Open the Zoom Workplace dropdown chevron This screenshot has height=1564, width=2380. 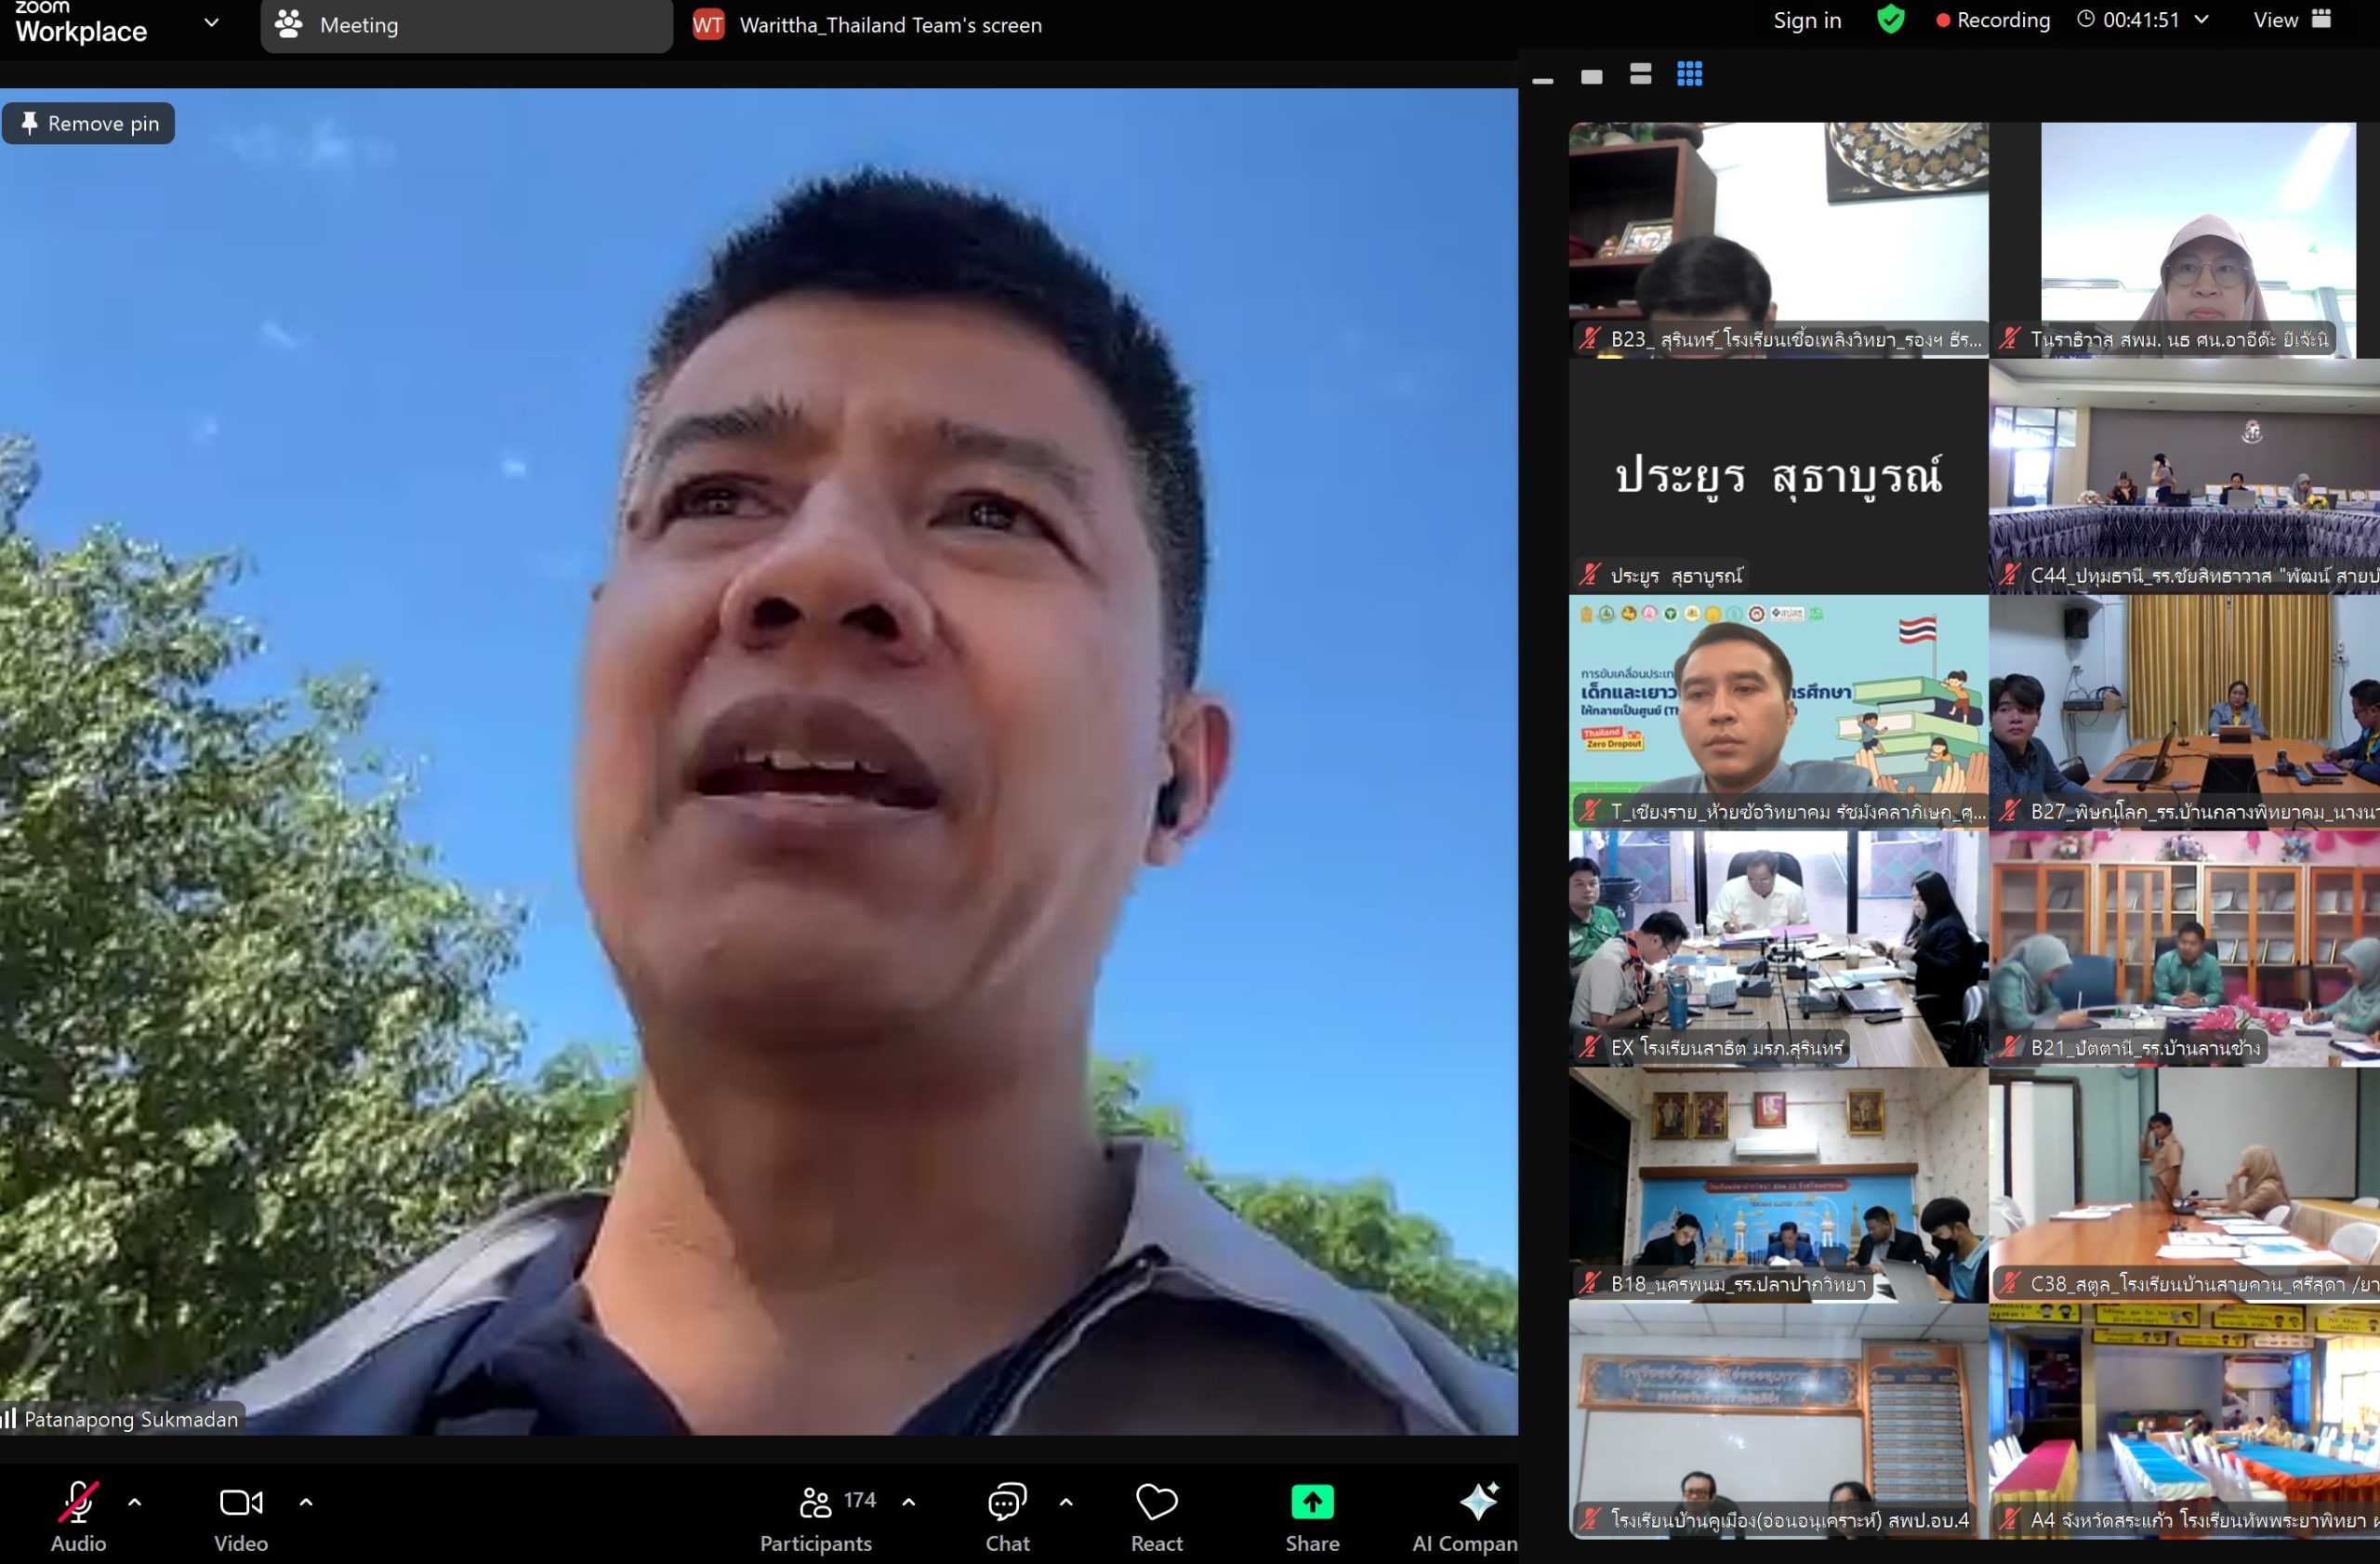(211, 23)
